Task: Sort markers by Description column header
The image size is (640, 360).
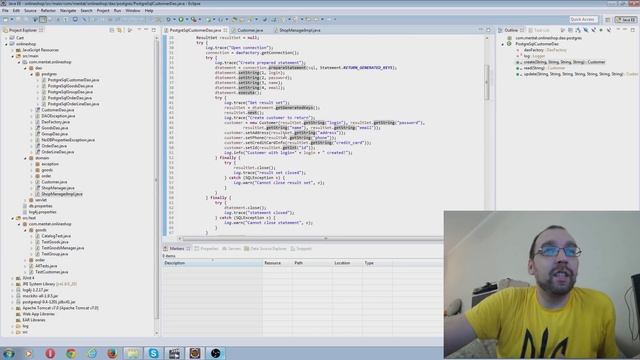Action: coord(212,263)
